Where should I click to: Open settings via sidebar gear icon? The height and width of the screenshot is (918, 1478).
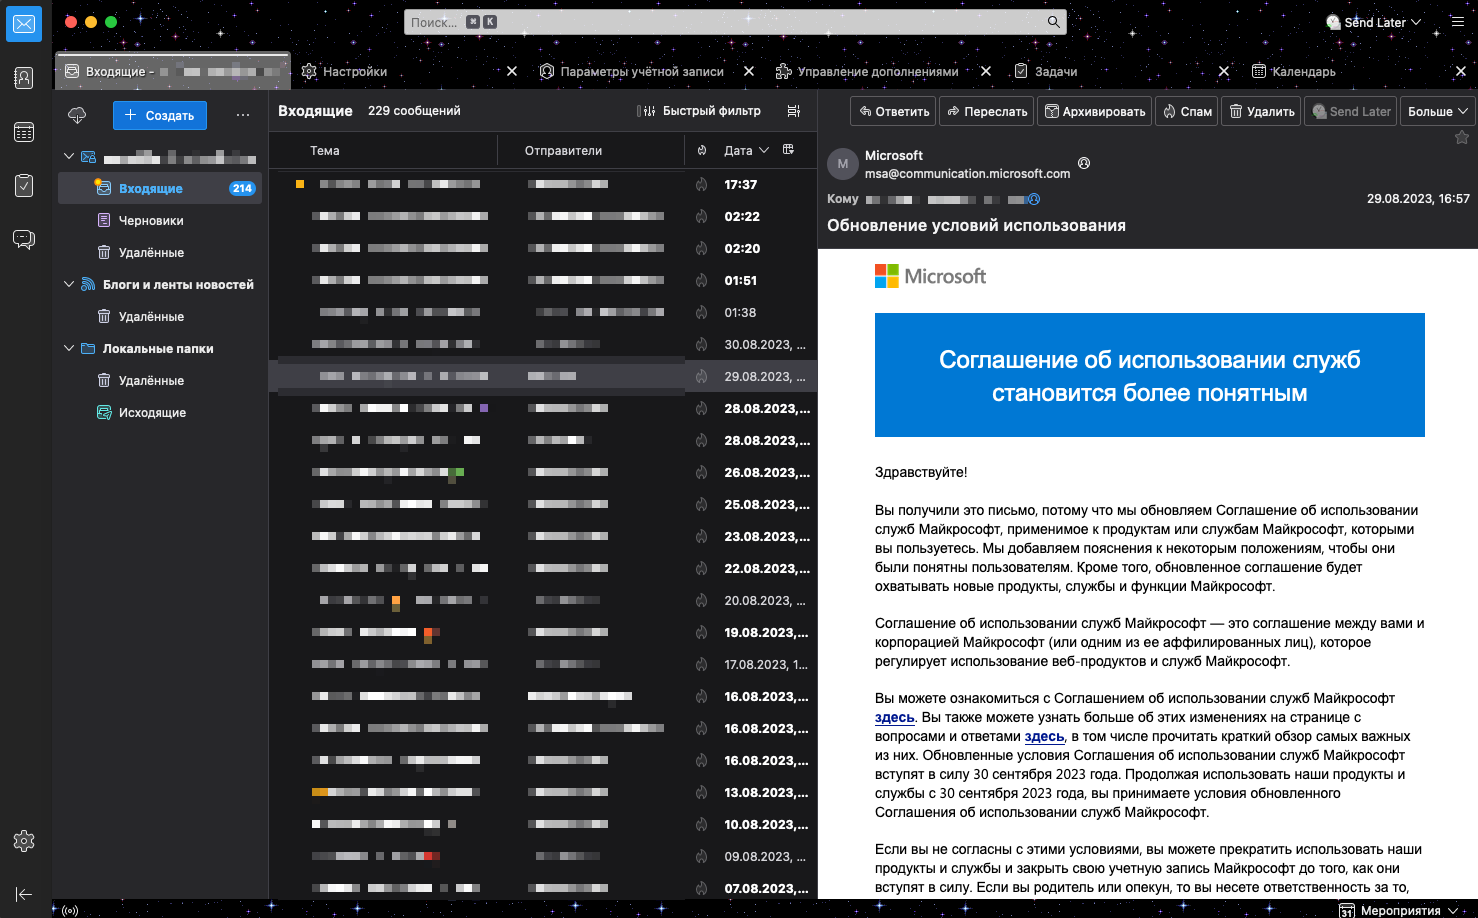point(24,841)
